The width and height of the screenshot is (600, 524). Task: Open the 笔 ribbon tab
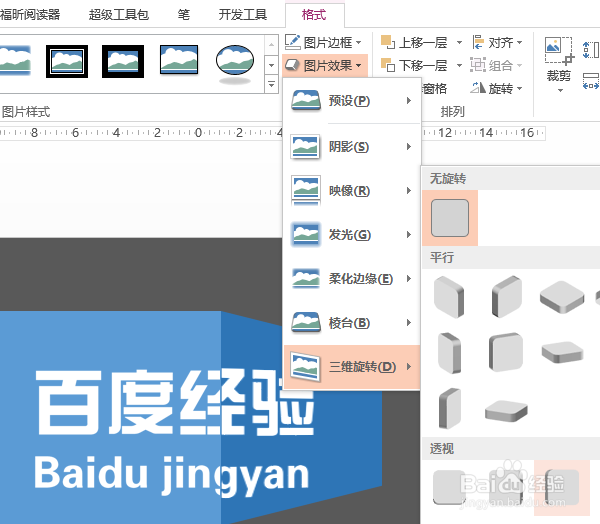[x=184, y=15]
